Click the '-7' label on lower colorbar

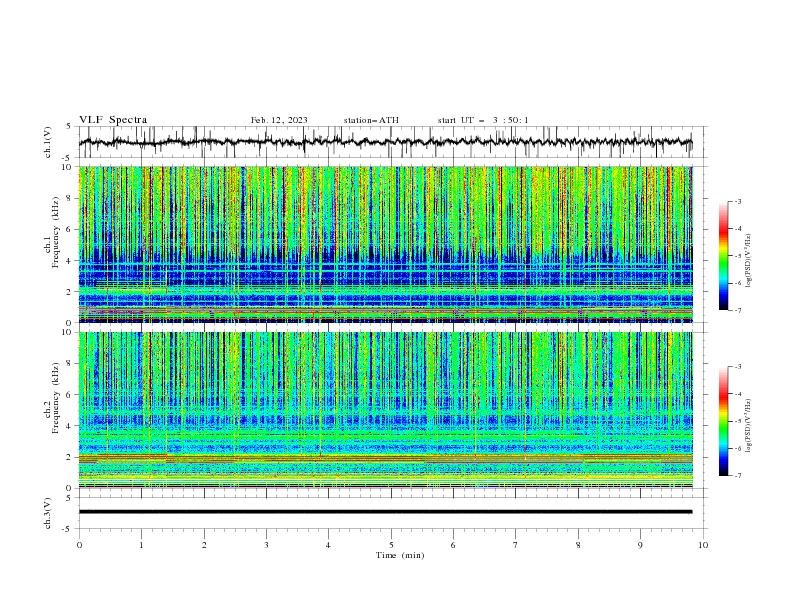737,476
